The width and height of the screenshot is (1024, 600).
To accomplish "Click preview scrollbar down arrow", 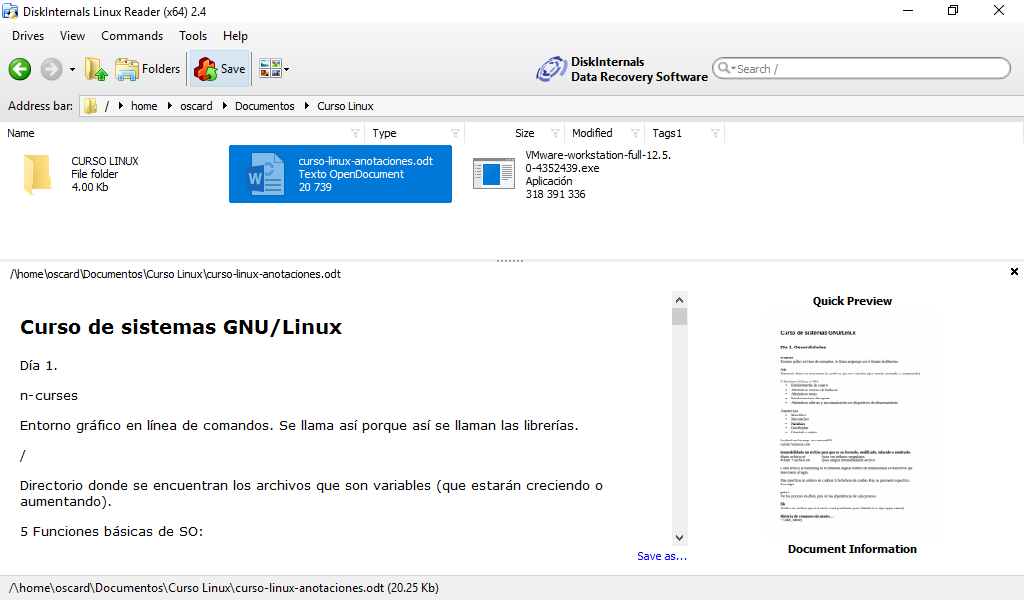I will pos(679,538).
